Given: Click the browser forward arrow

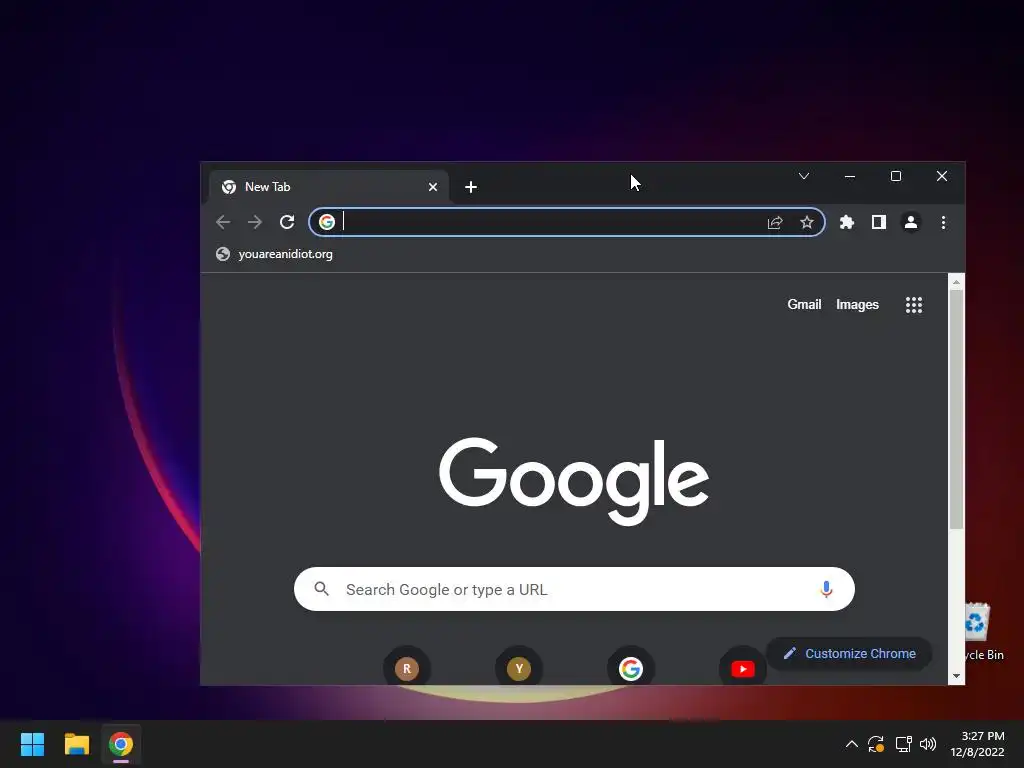Looking at the screenshot, I should click(x=255, y=222).
